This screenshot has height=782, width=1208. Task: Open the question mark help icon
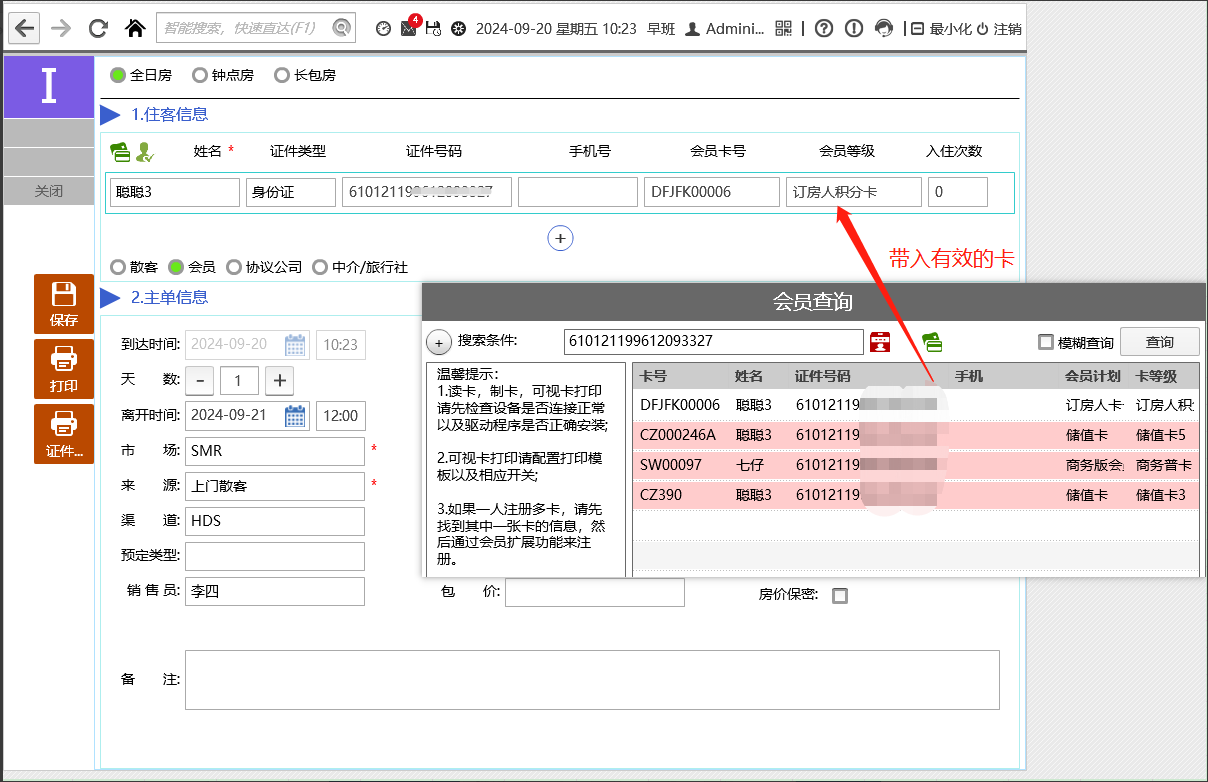pos(824,29)
